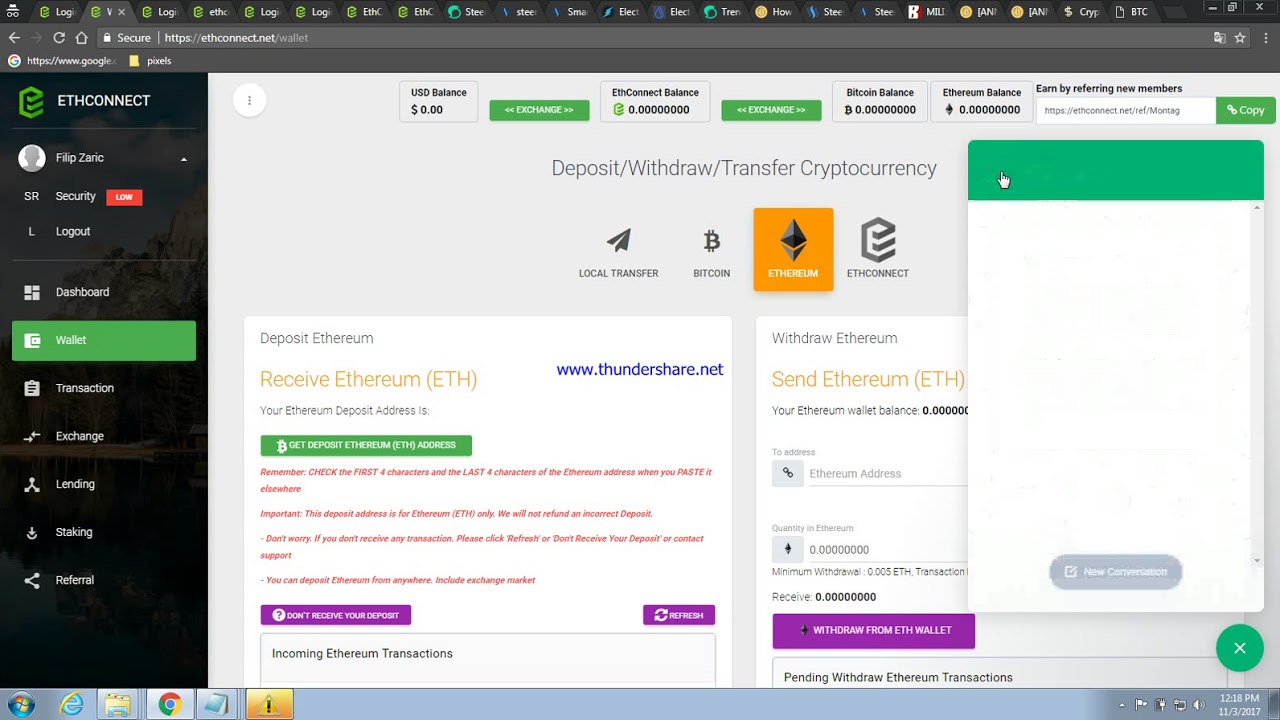Open File Explorer from taskbar
Image resolution: width=1280 pixels, height=720 pixels.
point(118,705)
